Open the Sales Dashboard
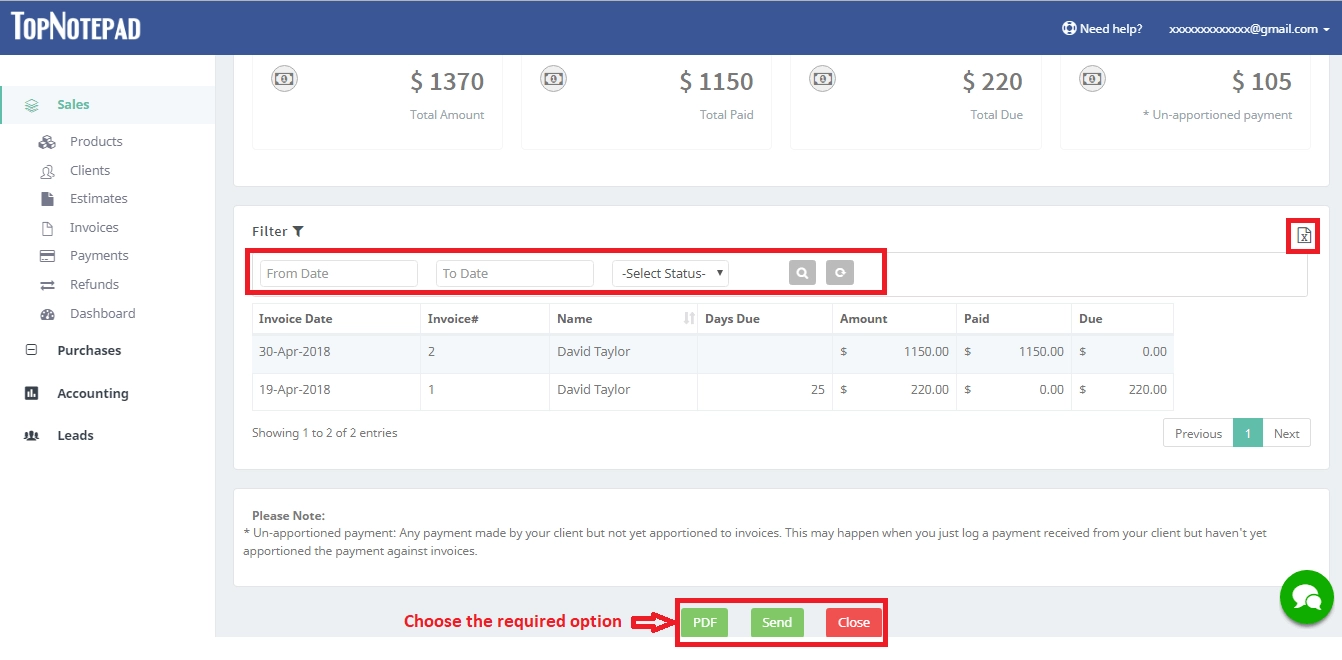Screen dimensions: 1342x660 (103, 313)
